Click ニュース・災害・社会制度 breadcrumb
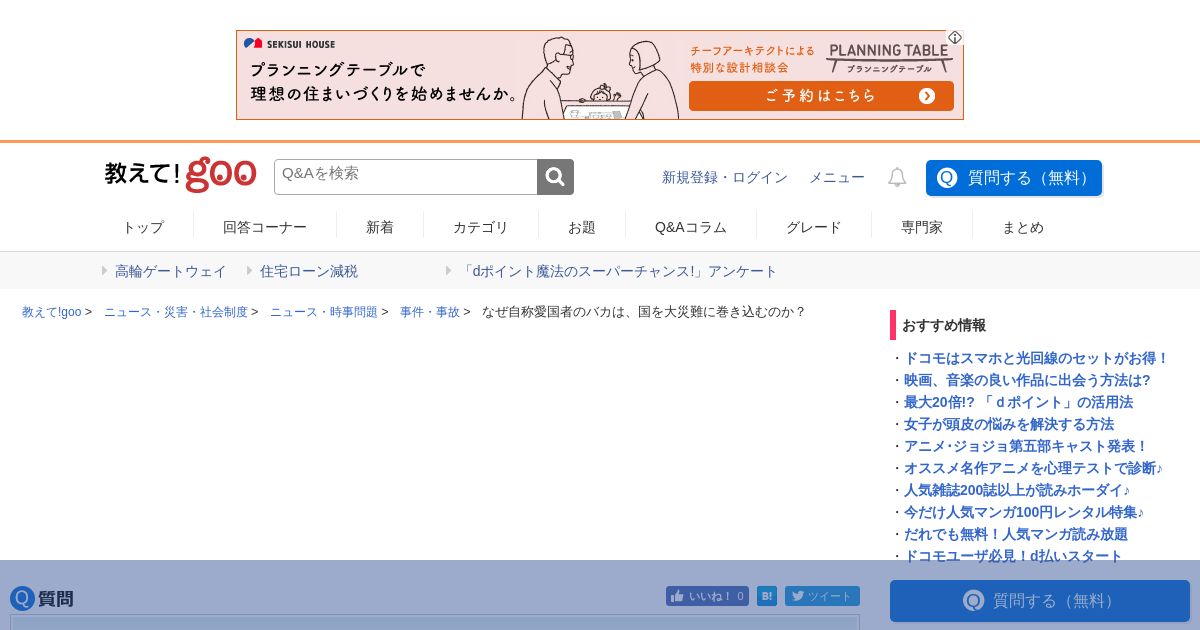 (x=176, y=312)
